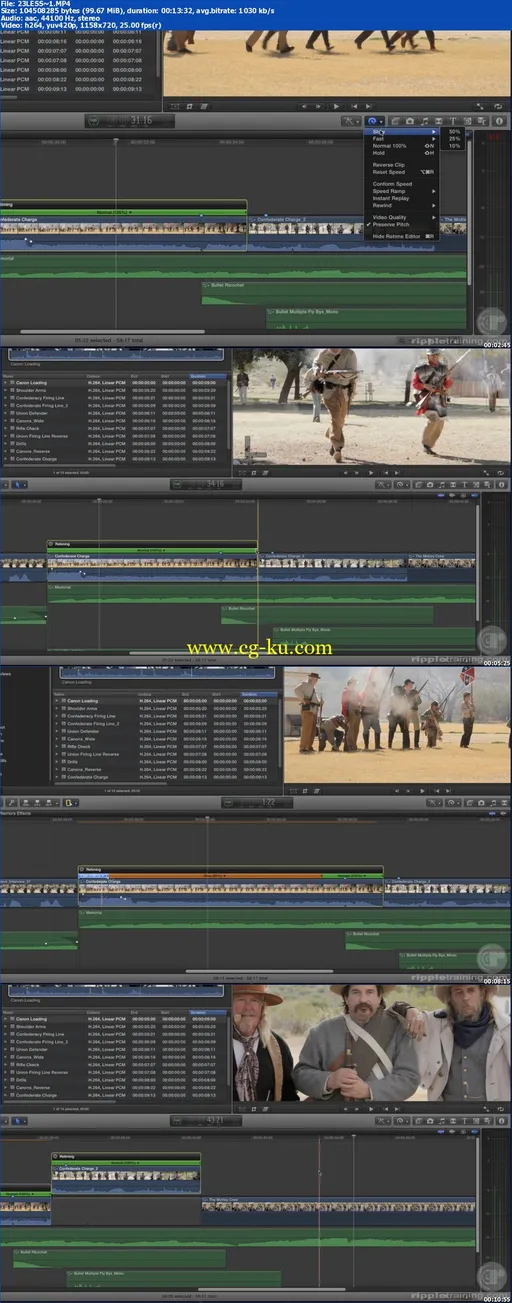Select Bullet Ricochet audio in 31:16 timeline
The width and height of the screenshot is (512, 1303).
pos(335,291)
